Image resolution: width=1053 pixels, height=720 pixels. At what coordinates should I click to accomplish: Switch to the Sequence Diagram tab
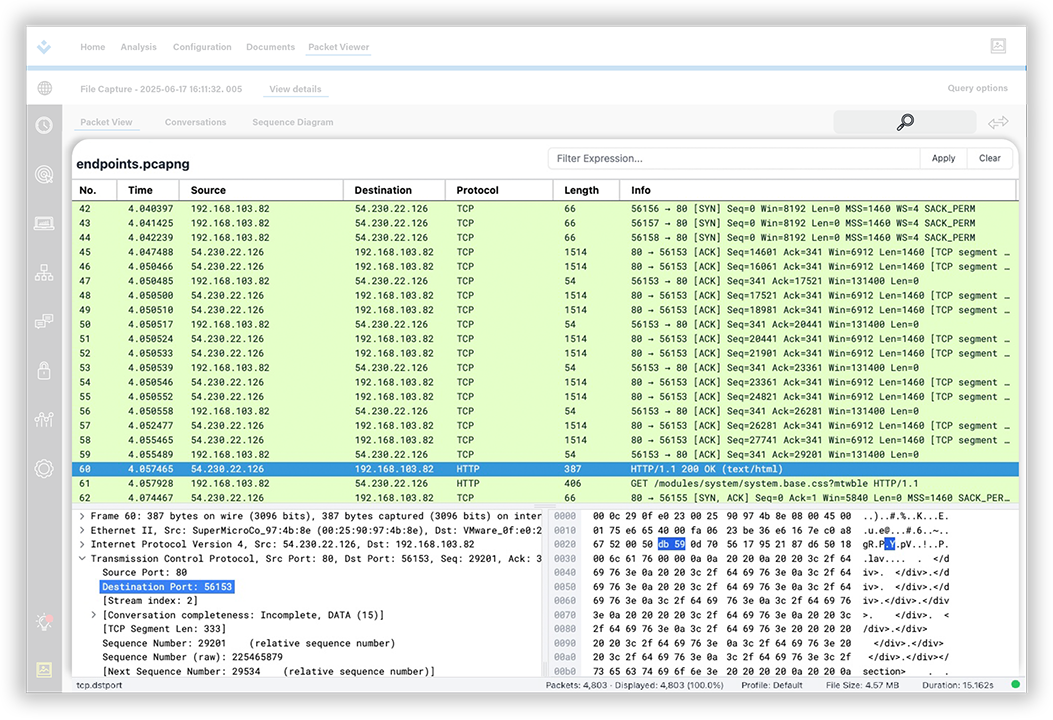pyautogui.click(x=293, y=122)
